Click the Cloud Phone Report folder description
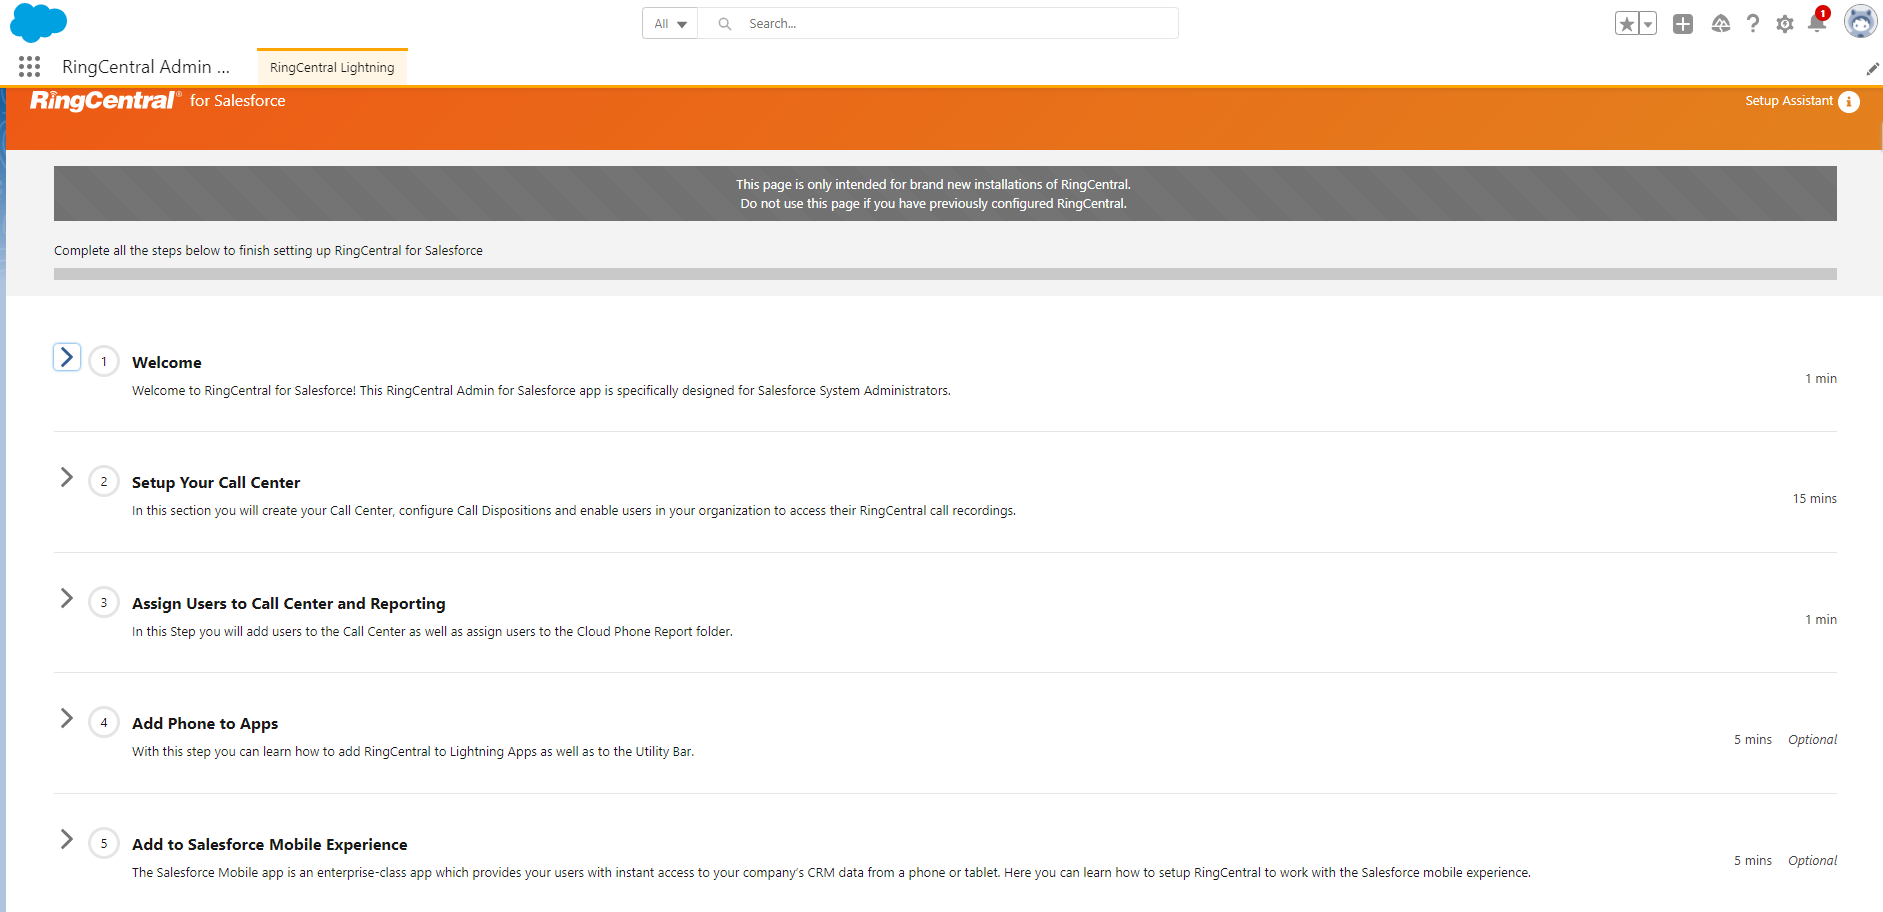 432,632
